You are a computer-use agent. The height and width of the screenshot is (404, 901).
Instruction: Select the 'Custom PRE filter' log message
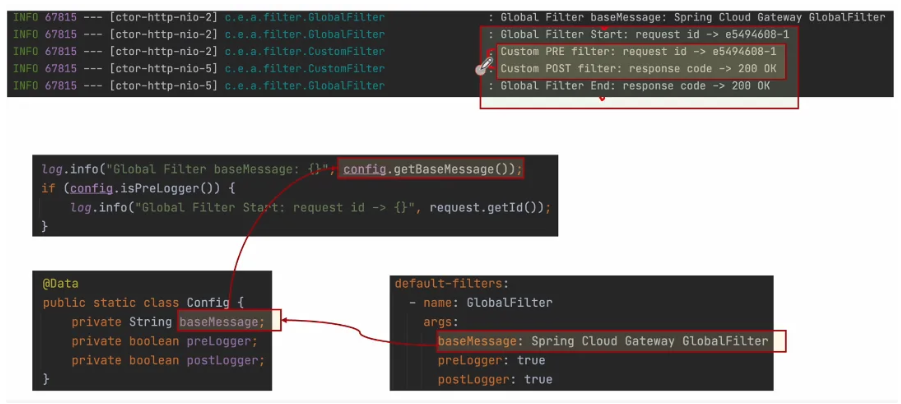point(638,52)
